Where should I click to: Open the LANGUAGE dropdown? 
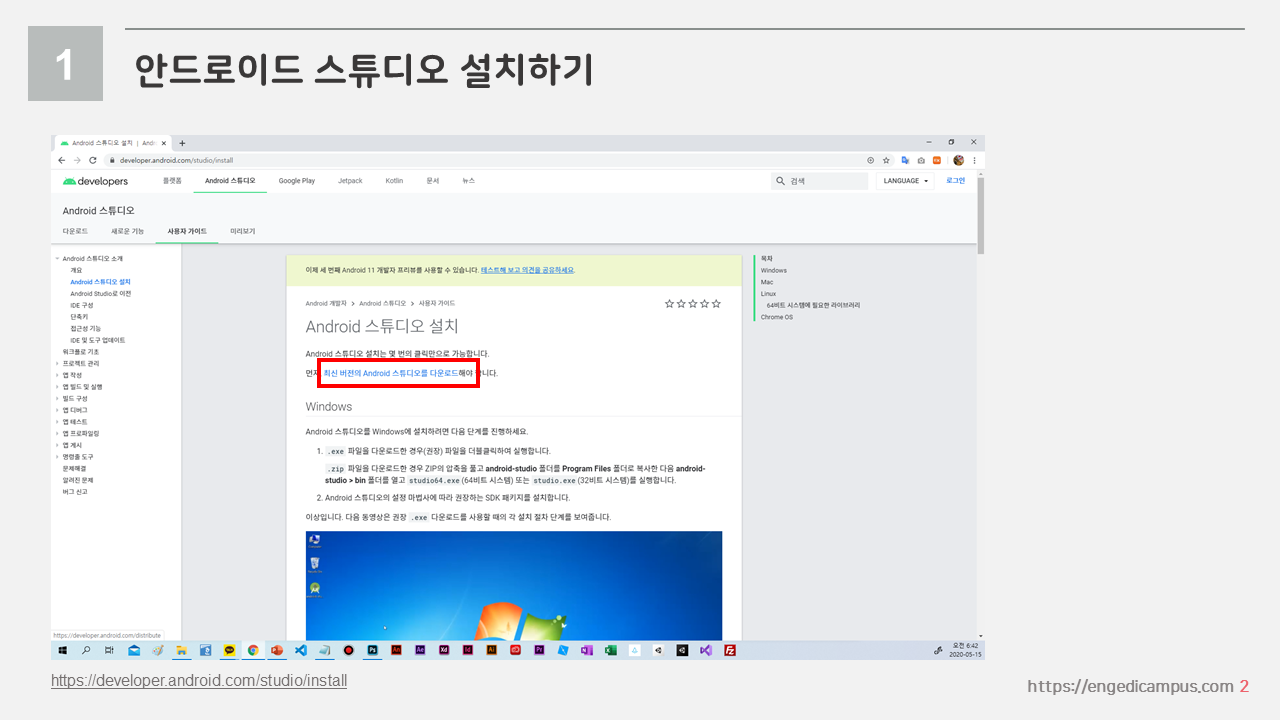coord(906,181)
